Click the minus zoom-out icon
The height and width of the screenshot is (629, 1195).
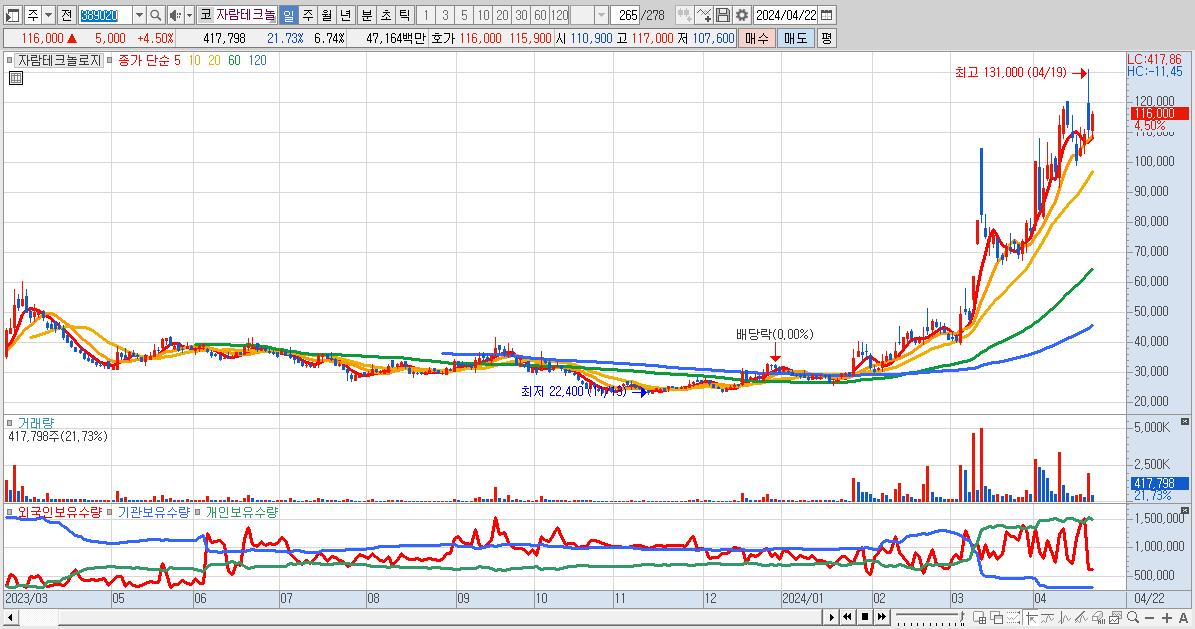coord(1150,617)
